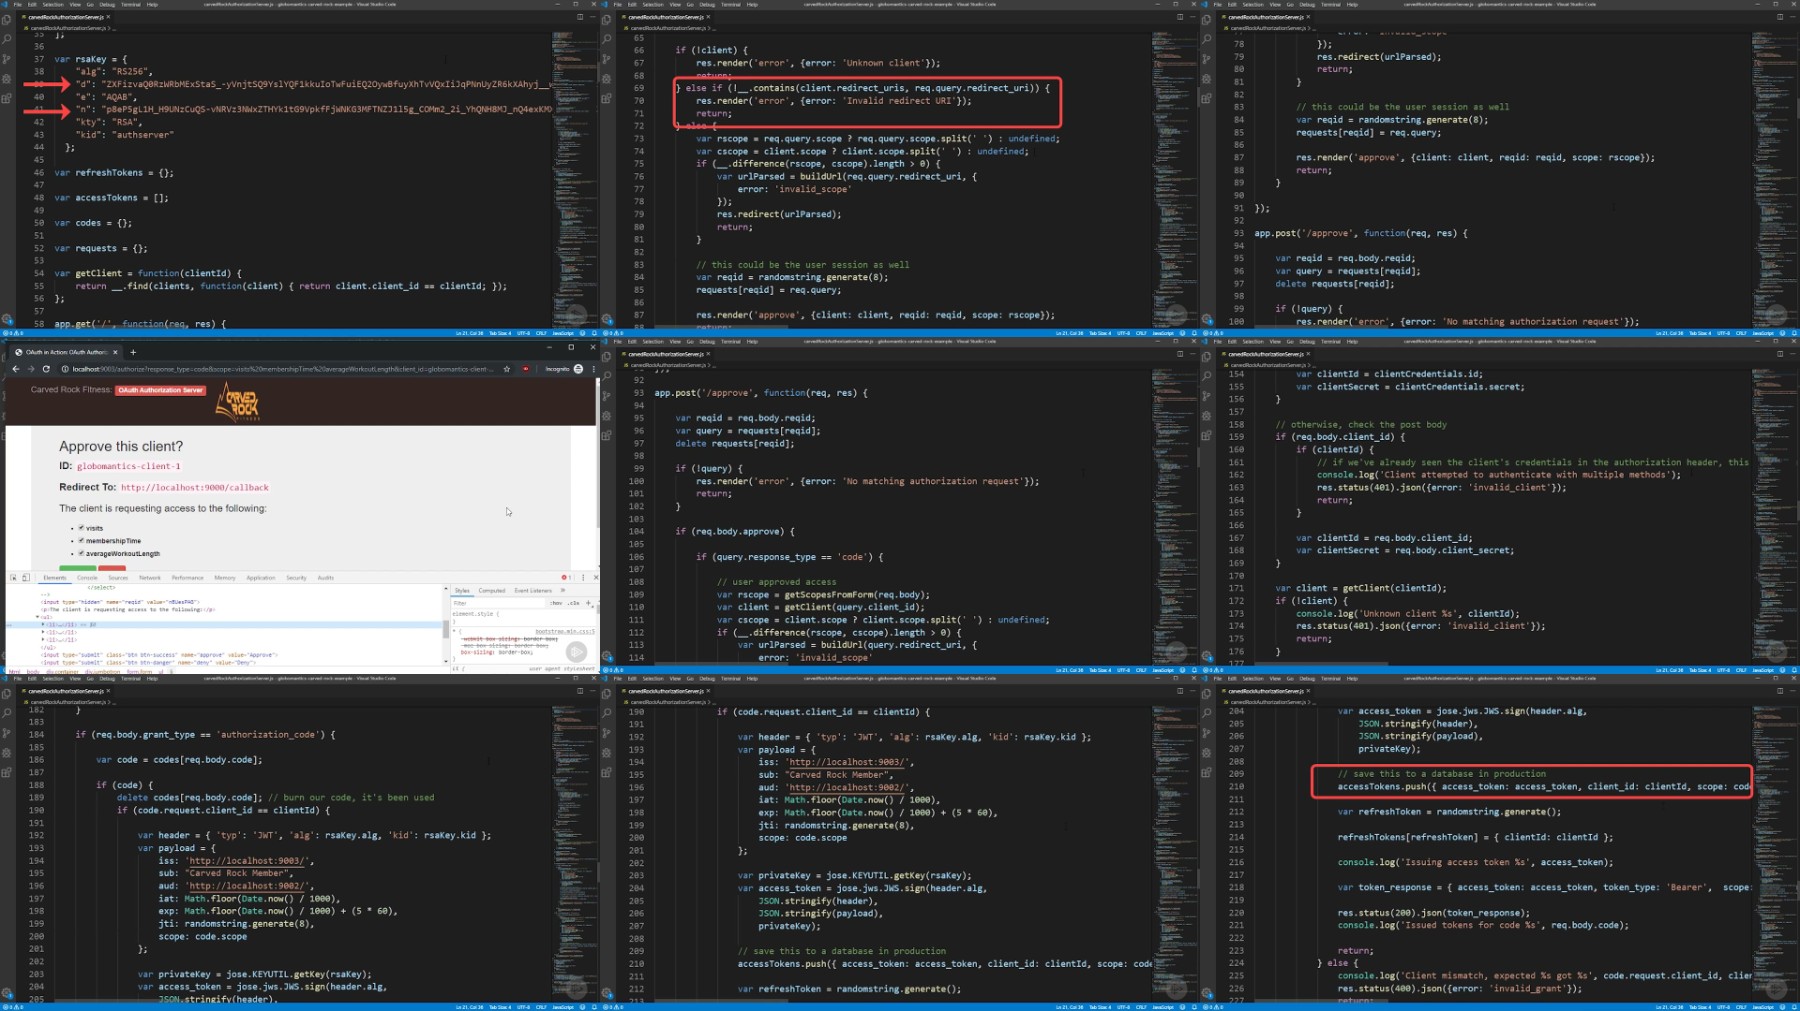Show more Styles sidebar tabs chevron
Image resolution: width=1800 pixels, height=1011 pixels.
(x=563, y=590)
